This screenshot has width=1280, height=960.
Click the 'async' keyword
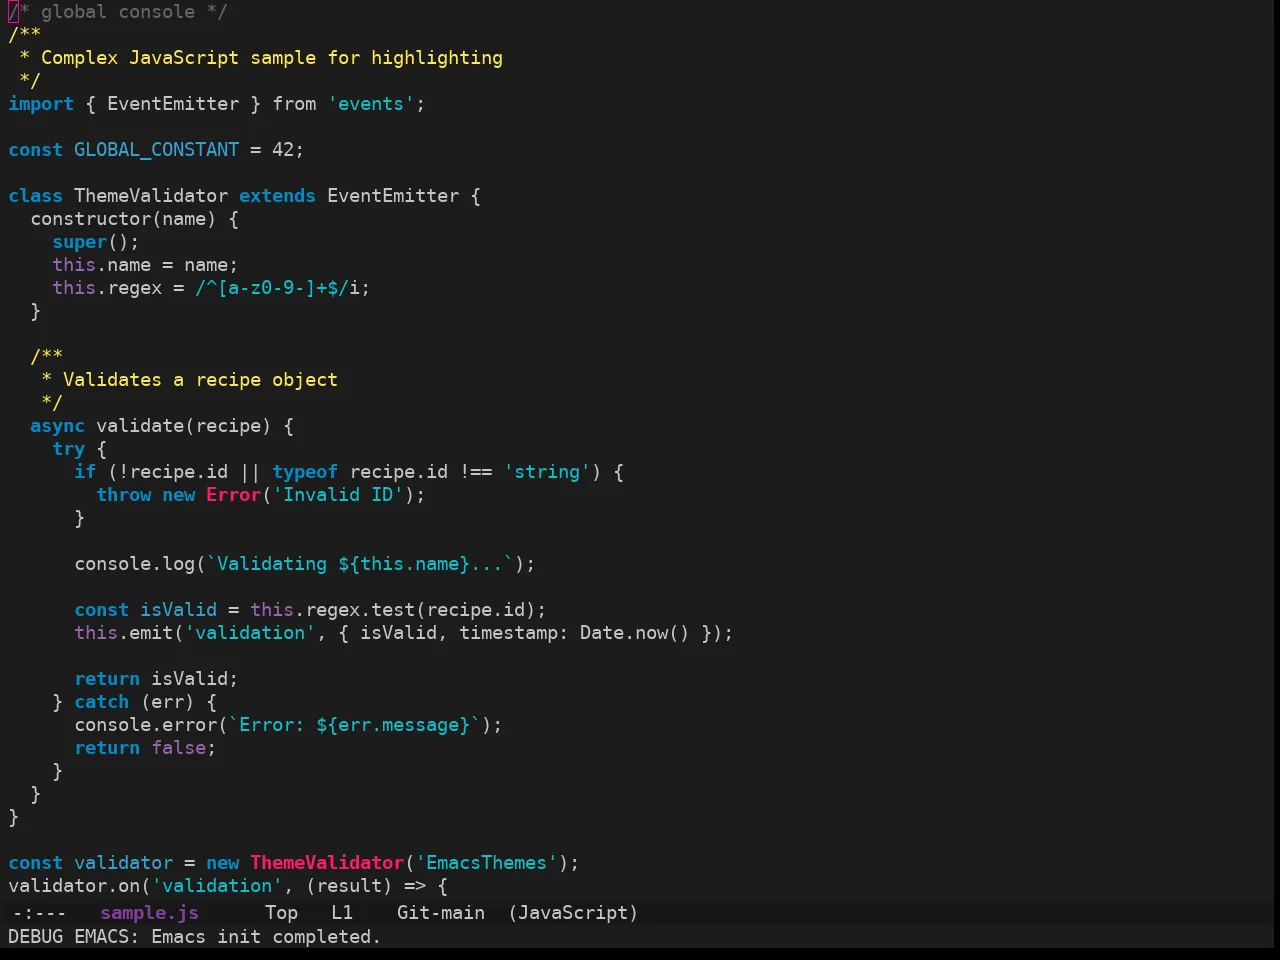click(x=57, y=426)
